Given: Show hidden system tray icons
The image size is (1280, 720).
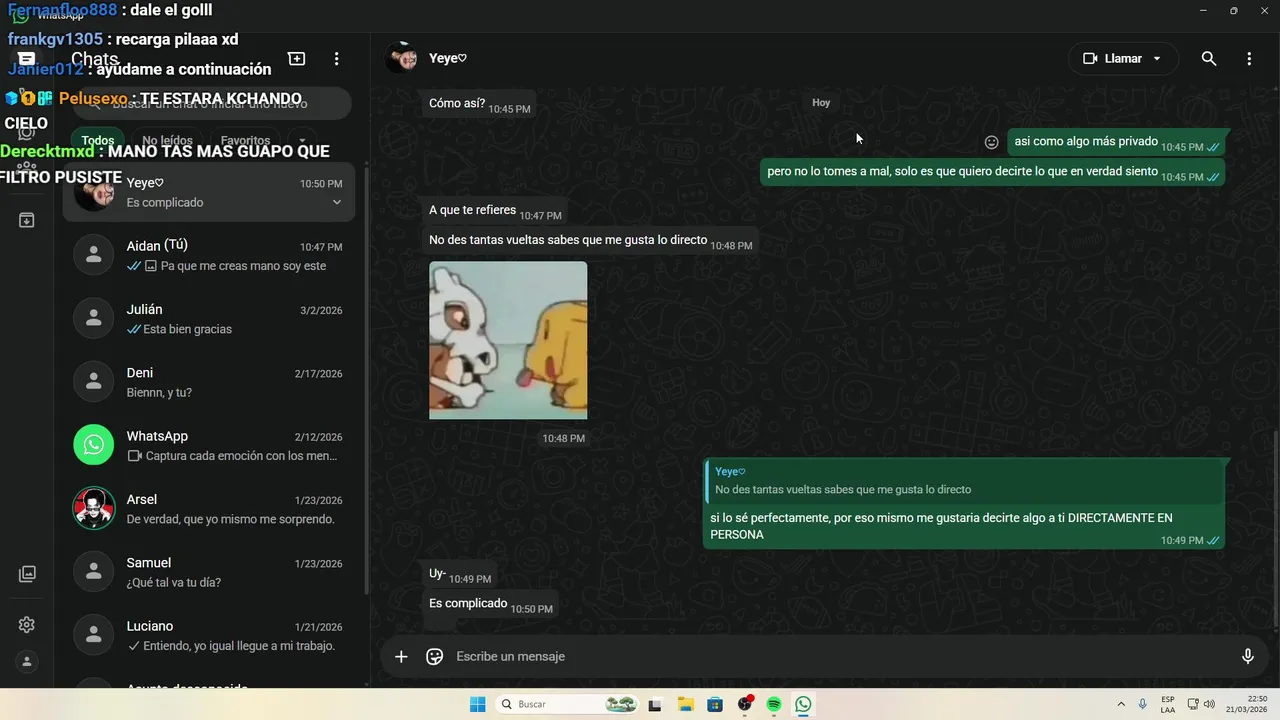Looking at the screenshot, I should point(1121,705).
